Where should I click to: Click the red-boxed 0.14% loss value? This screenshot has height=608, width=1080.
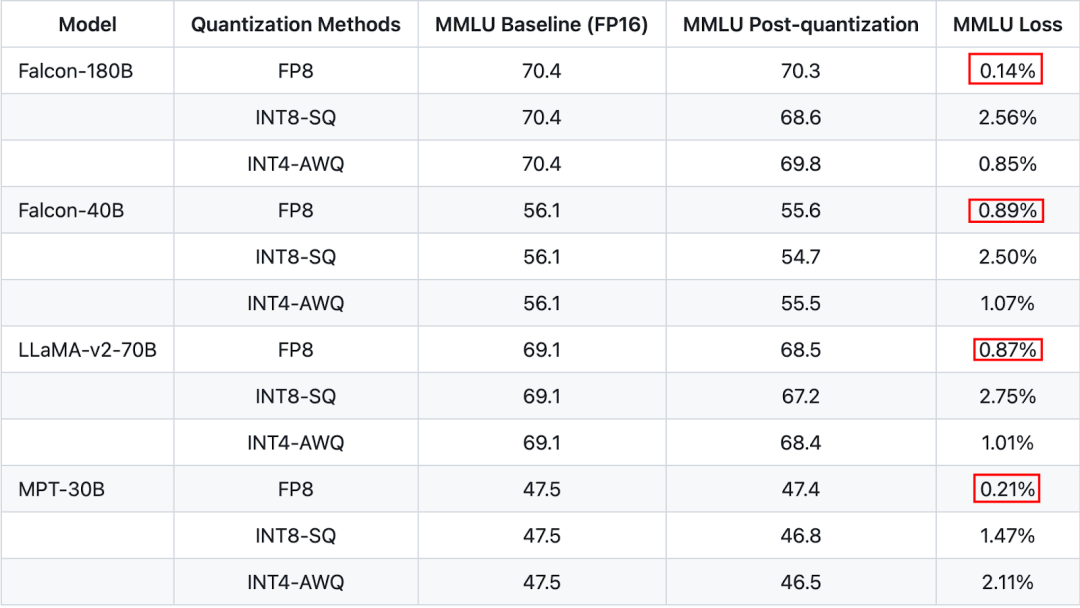coord(1006,71)
